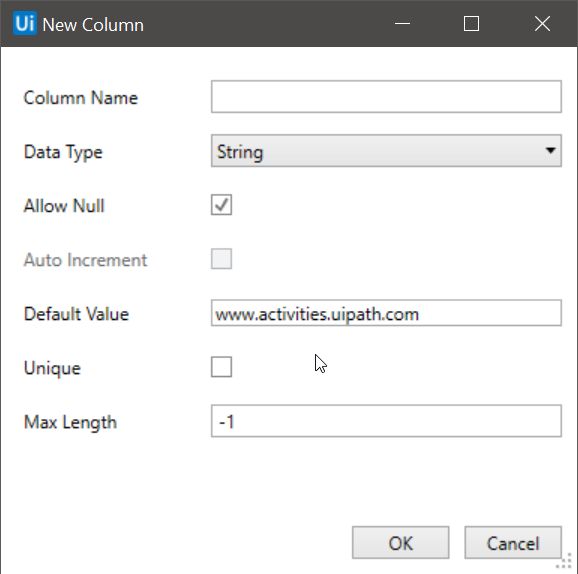The height and width of the screenshot is (574, 578).
Task: Click the Data Type dropdown arrow
Action: (x=550, y=150)
